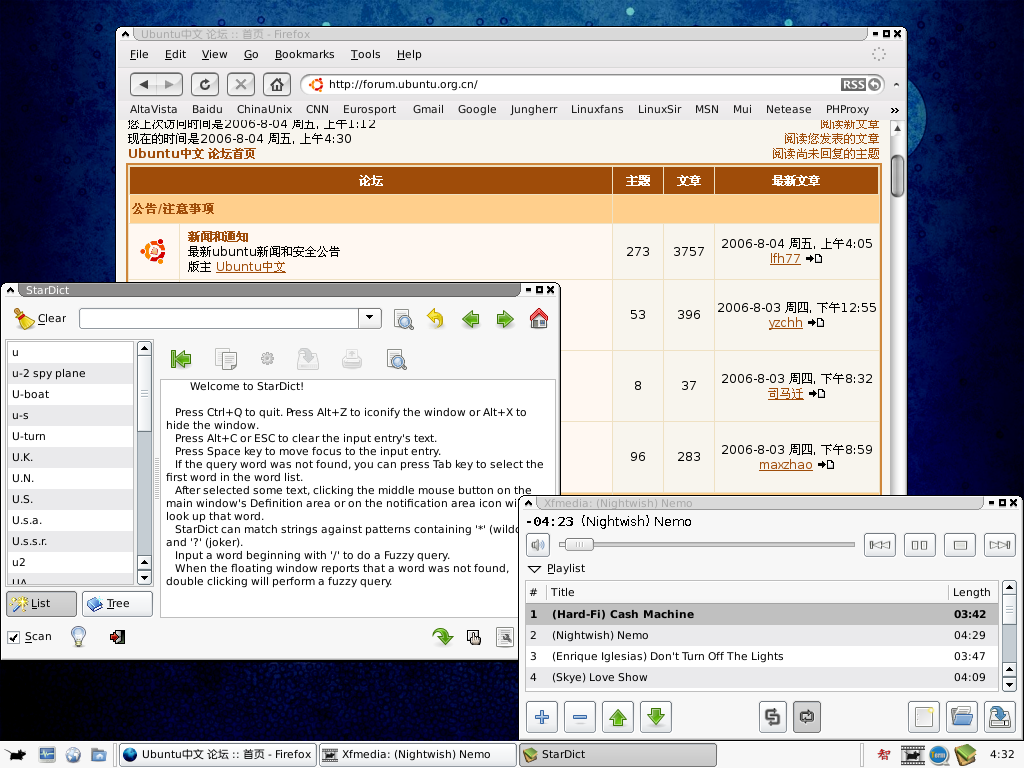Mute audio with Xfmedia speaker icon

[537, 545]
